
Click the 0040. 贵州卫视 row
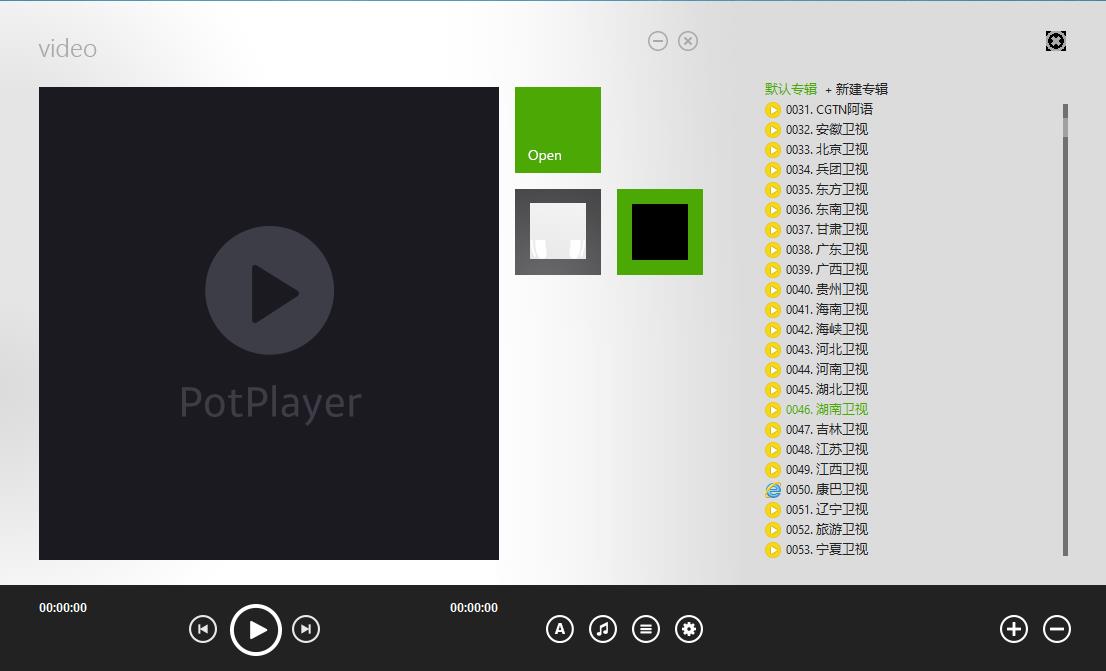coord(817,289)
